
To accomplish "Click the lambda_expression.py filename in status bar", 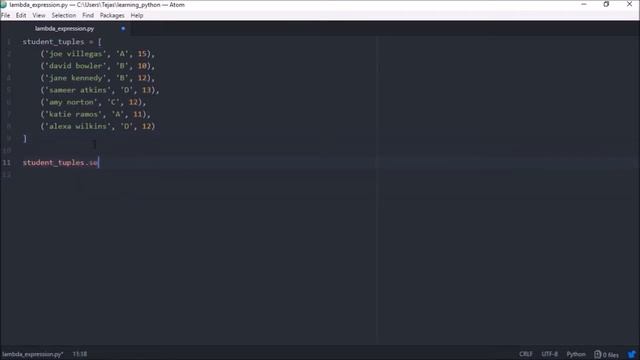I will pyautogui.click(x=33, y=354).
